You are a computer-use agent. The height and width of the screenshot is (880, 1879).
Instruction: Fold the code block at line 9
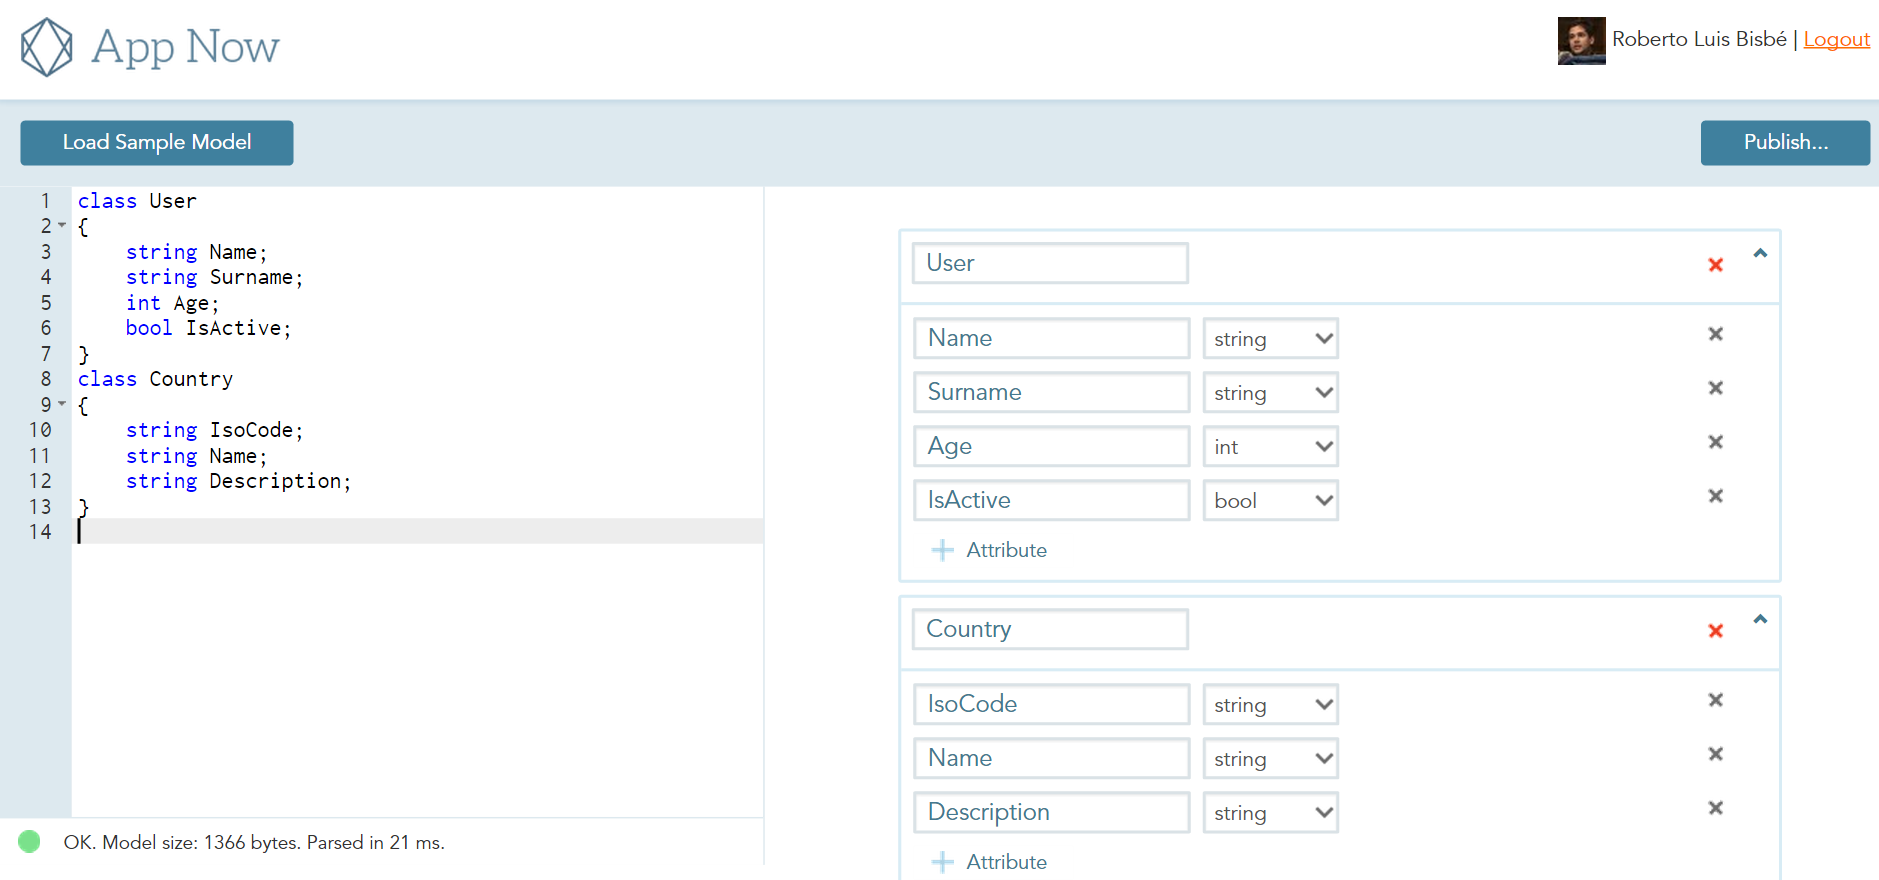[62, 404]
